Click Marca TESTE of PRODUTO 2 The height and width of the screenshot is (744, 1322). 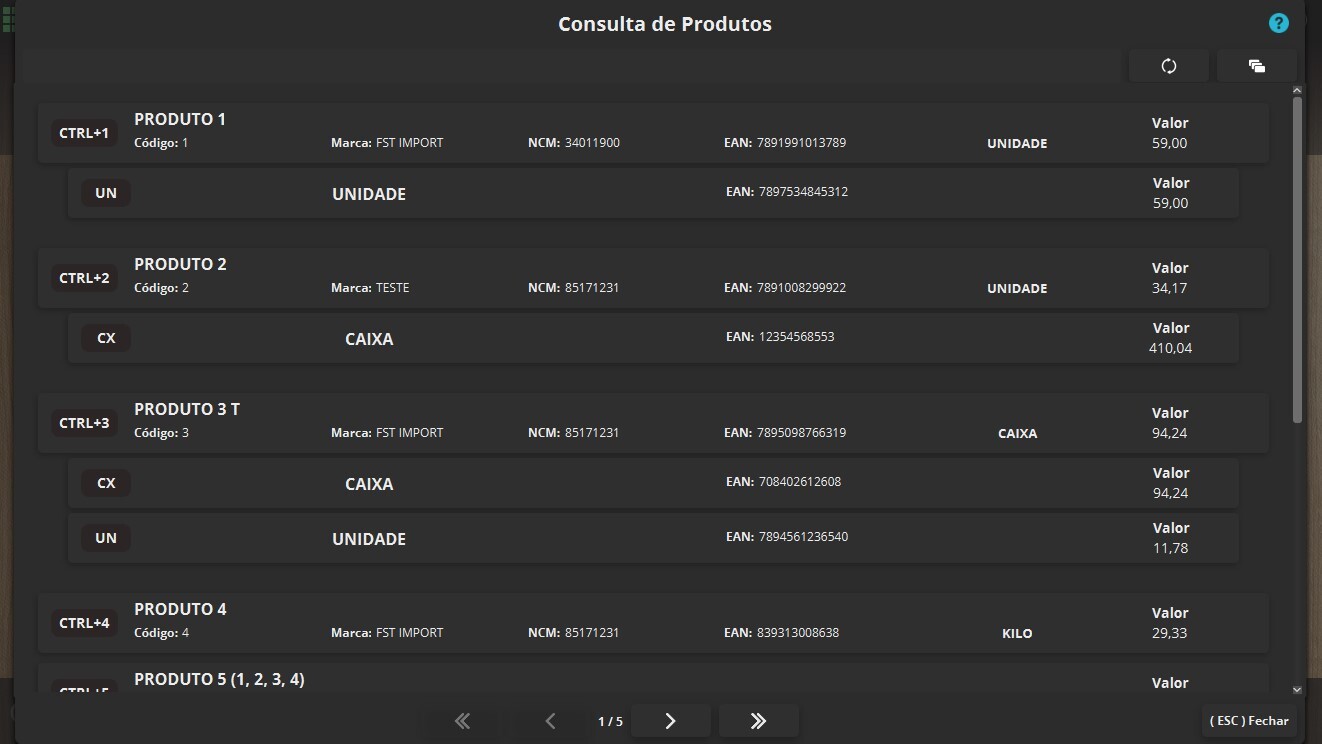click(x=370, y=288)
